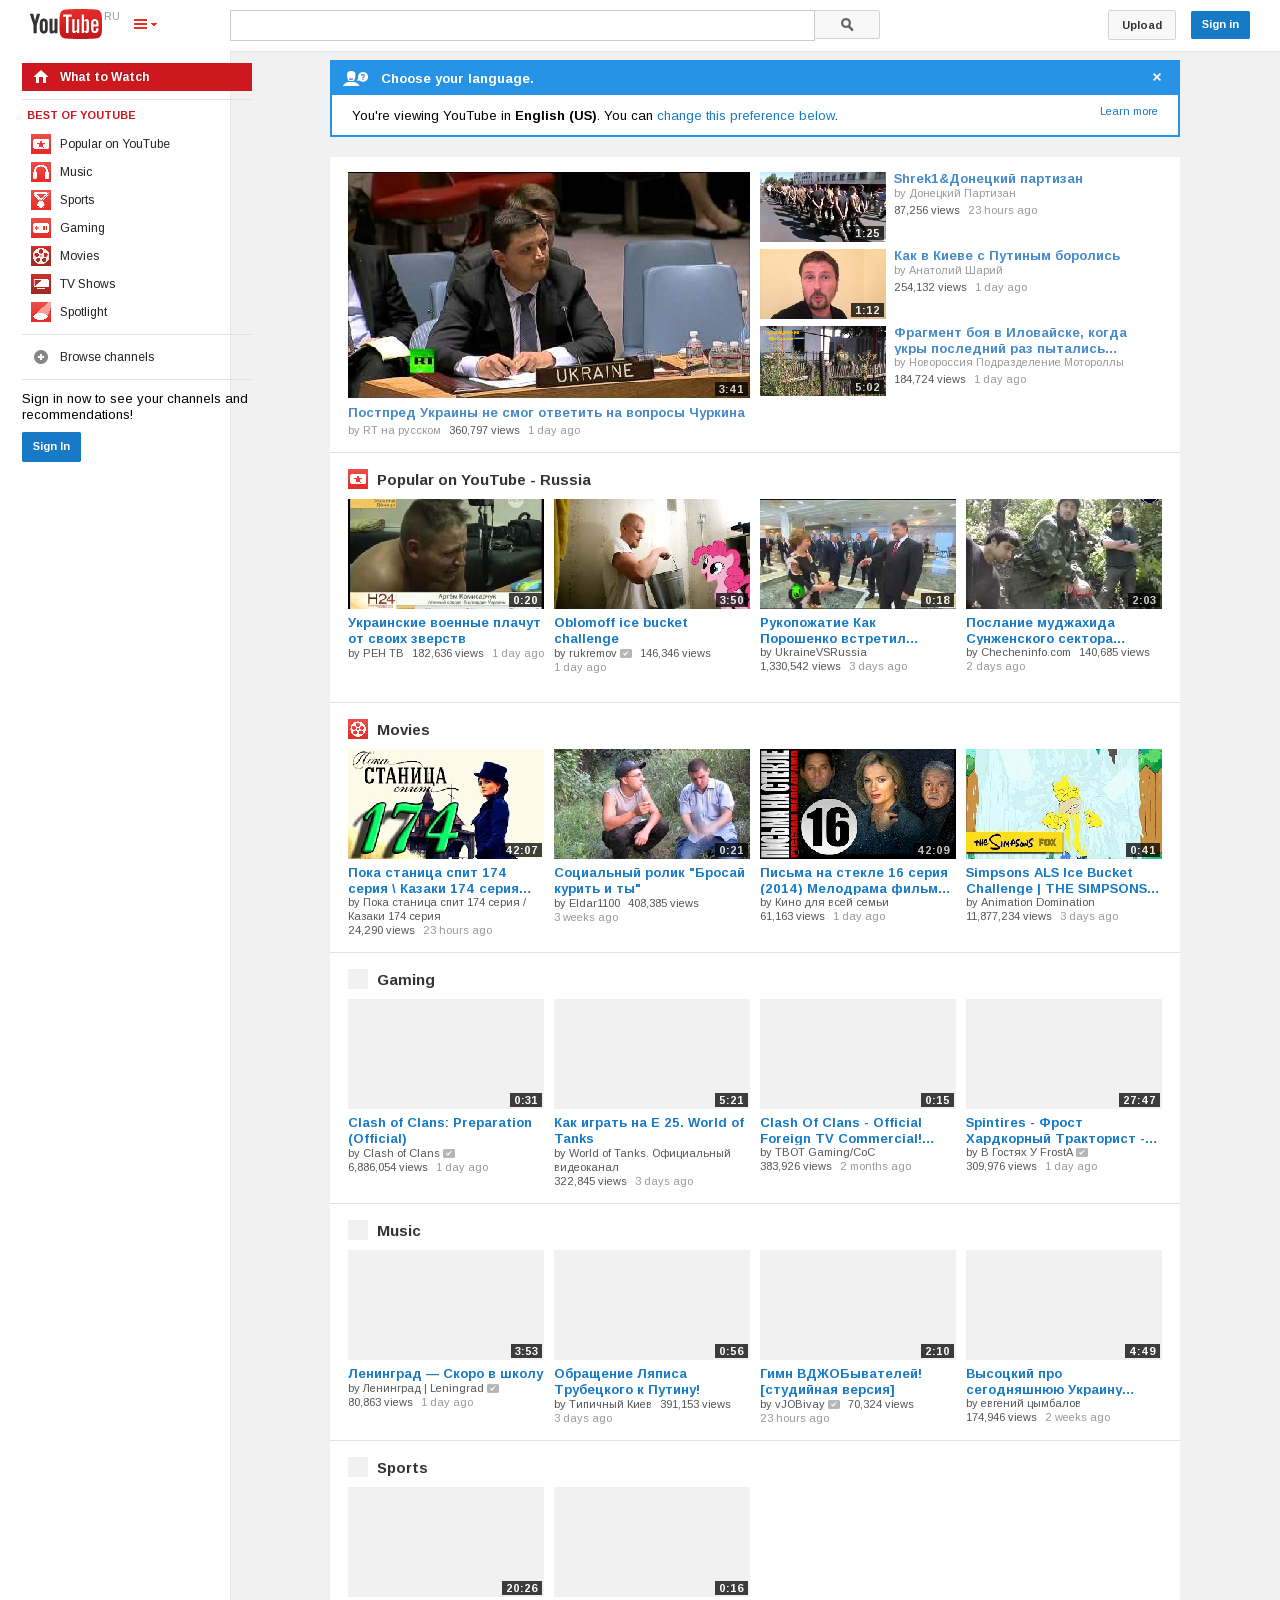Screen dimensions: 1280x1600
Task: Click Popular on YouTube - Russia section icon
Action: pos(358,480)
